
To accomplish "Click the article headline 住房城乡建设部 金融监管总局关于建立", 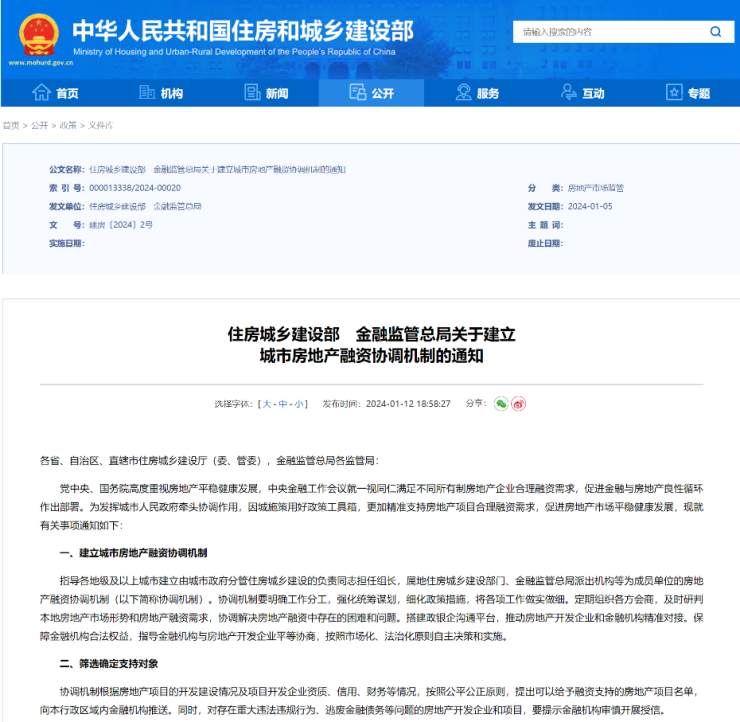I will click(371, 335).
